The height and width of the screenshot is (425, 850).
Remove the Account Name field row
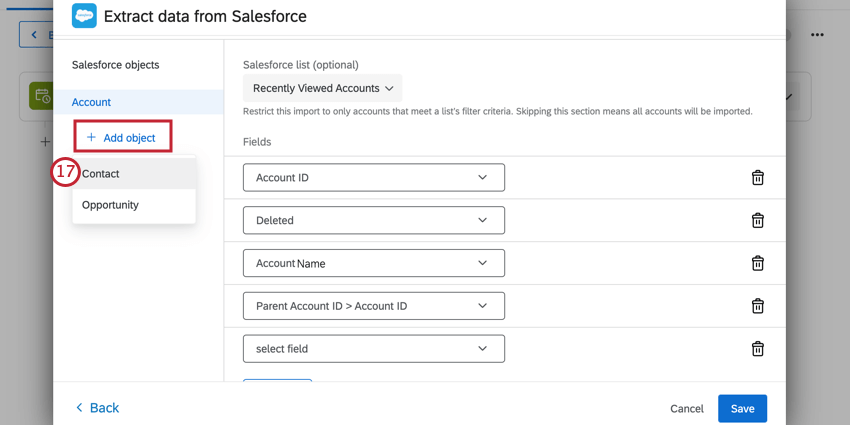tap(757, 263)
